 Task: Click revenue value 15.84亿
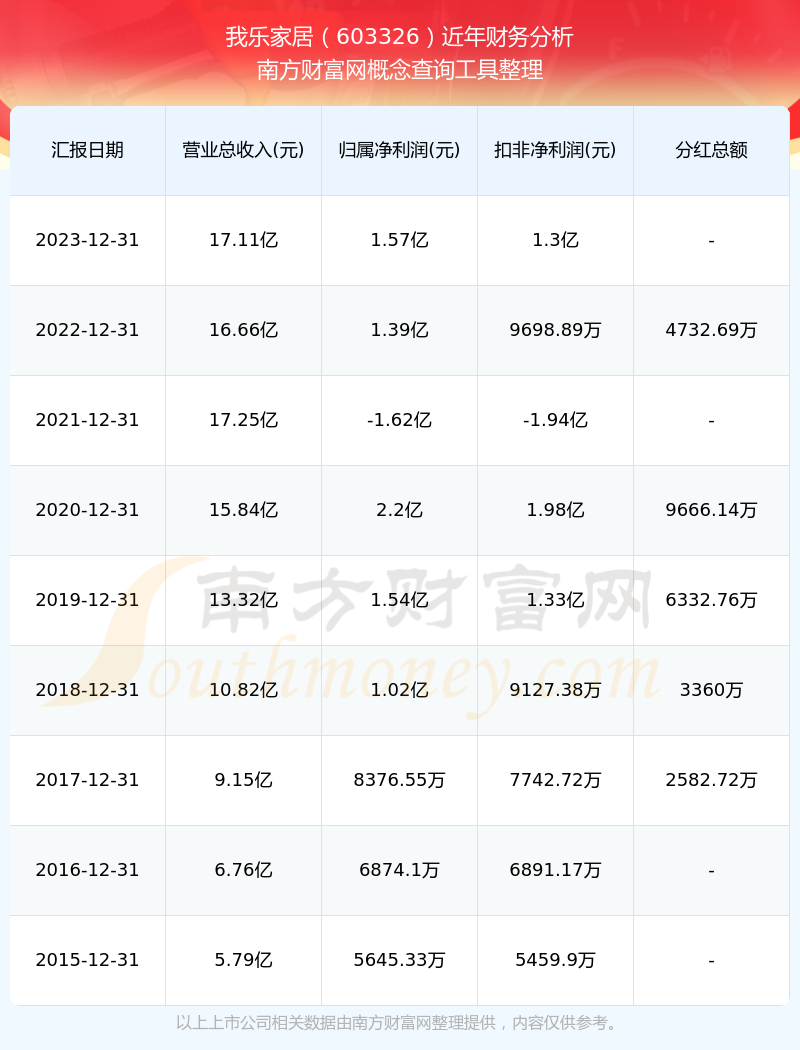[244, 510]
